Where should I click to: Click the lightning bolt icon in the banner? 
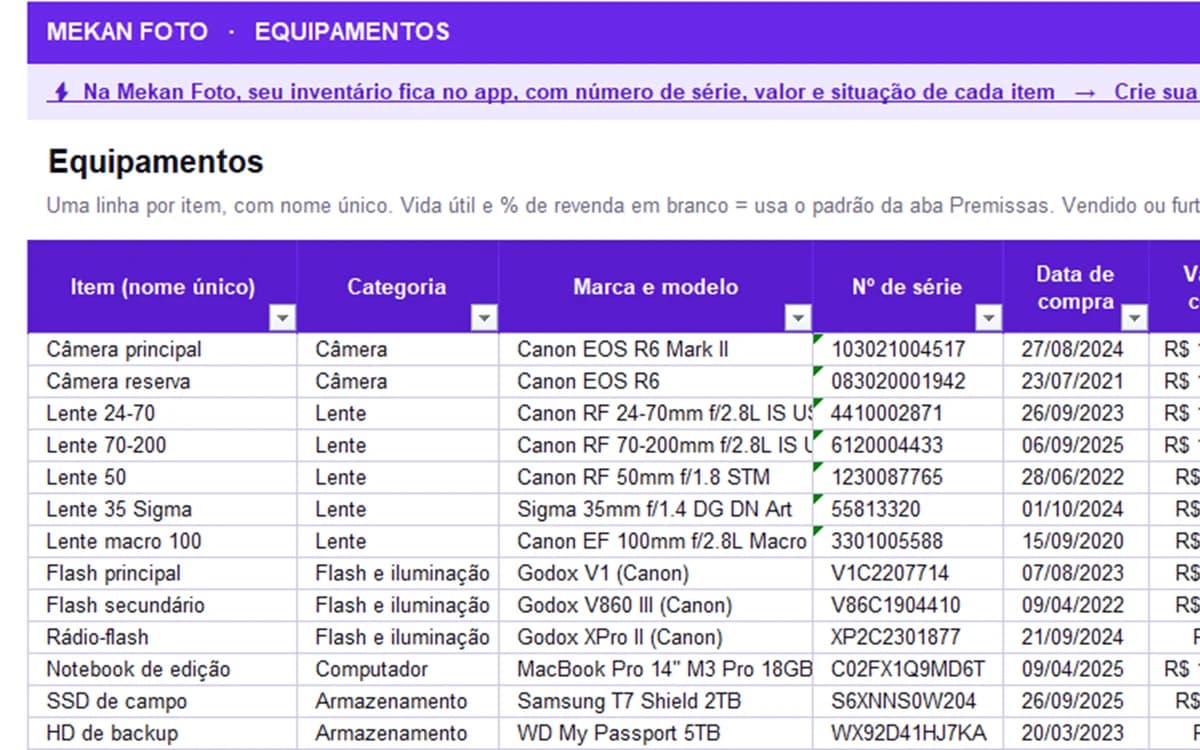point(61,92)
